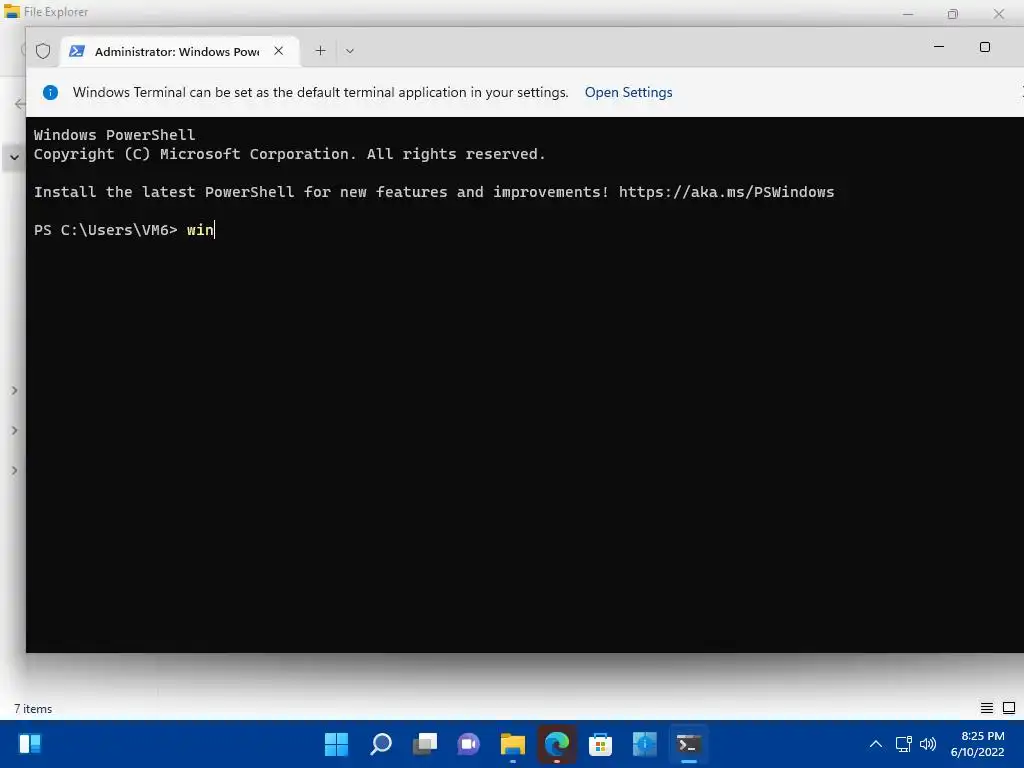Click the File Explorer window title
The image size is (1024, 768).
point(56,12)
